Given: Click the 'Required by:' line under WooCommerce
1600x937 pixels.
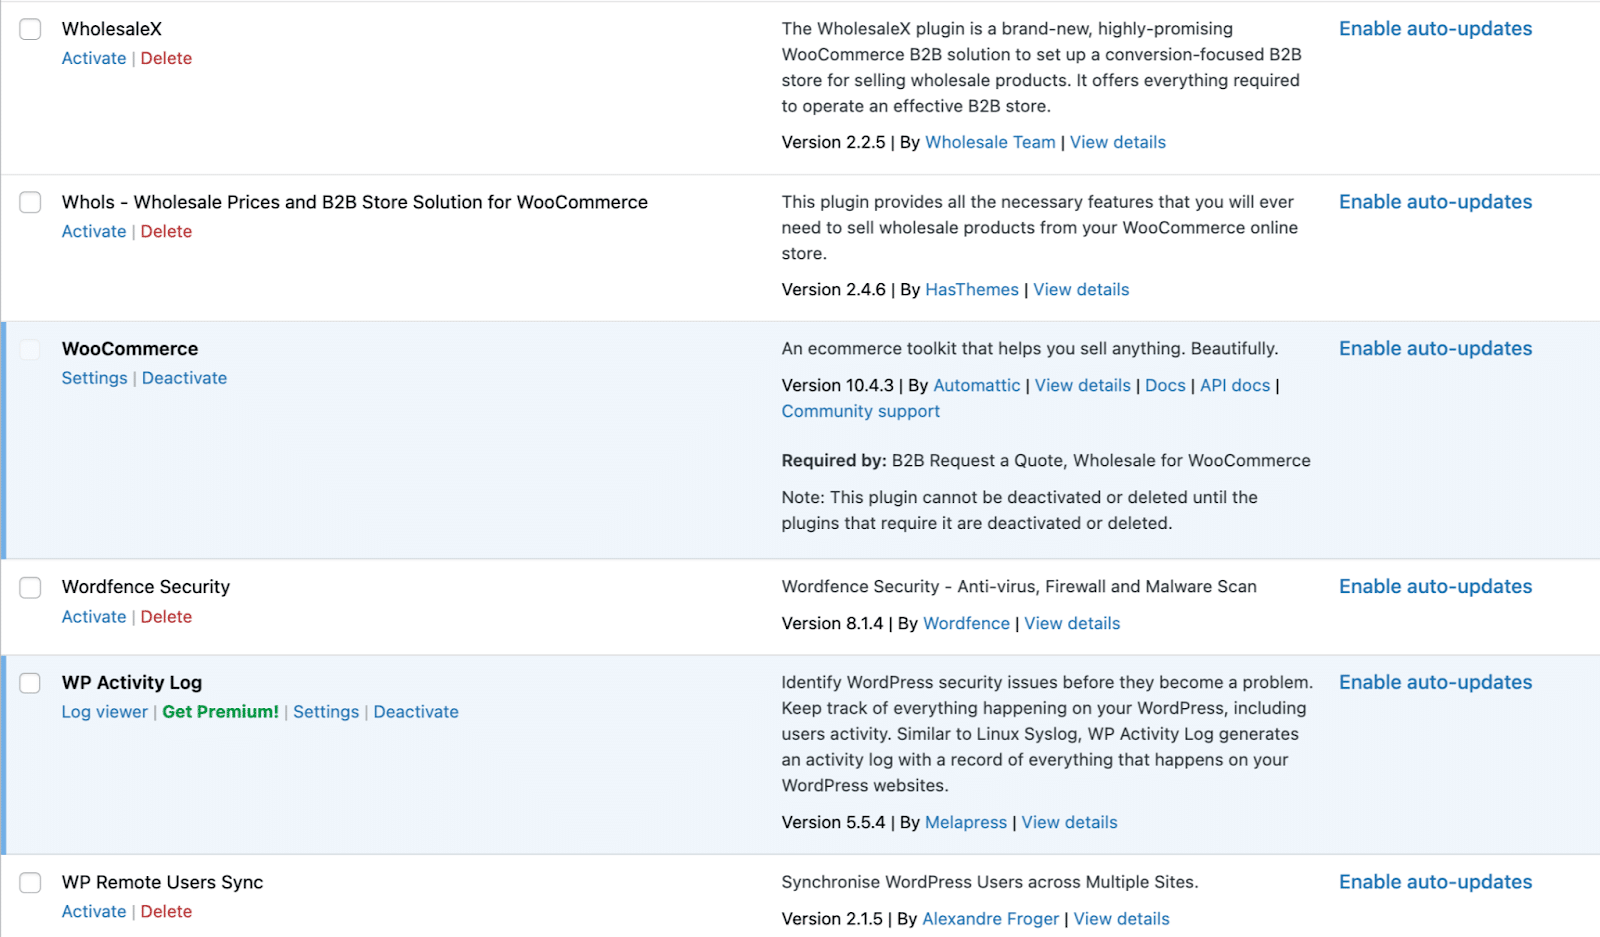Looking at the screenshot, I should click(1046, 460).
